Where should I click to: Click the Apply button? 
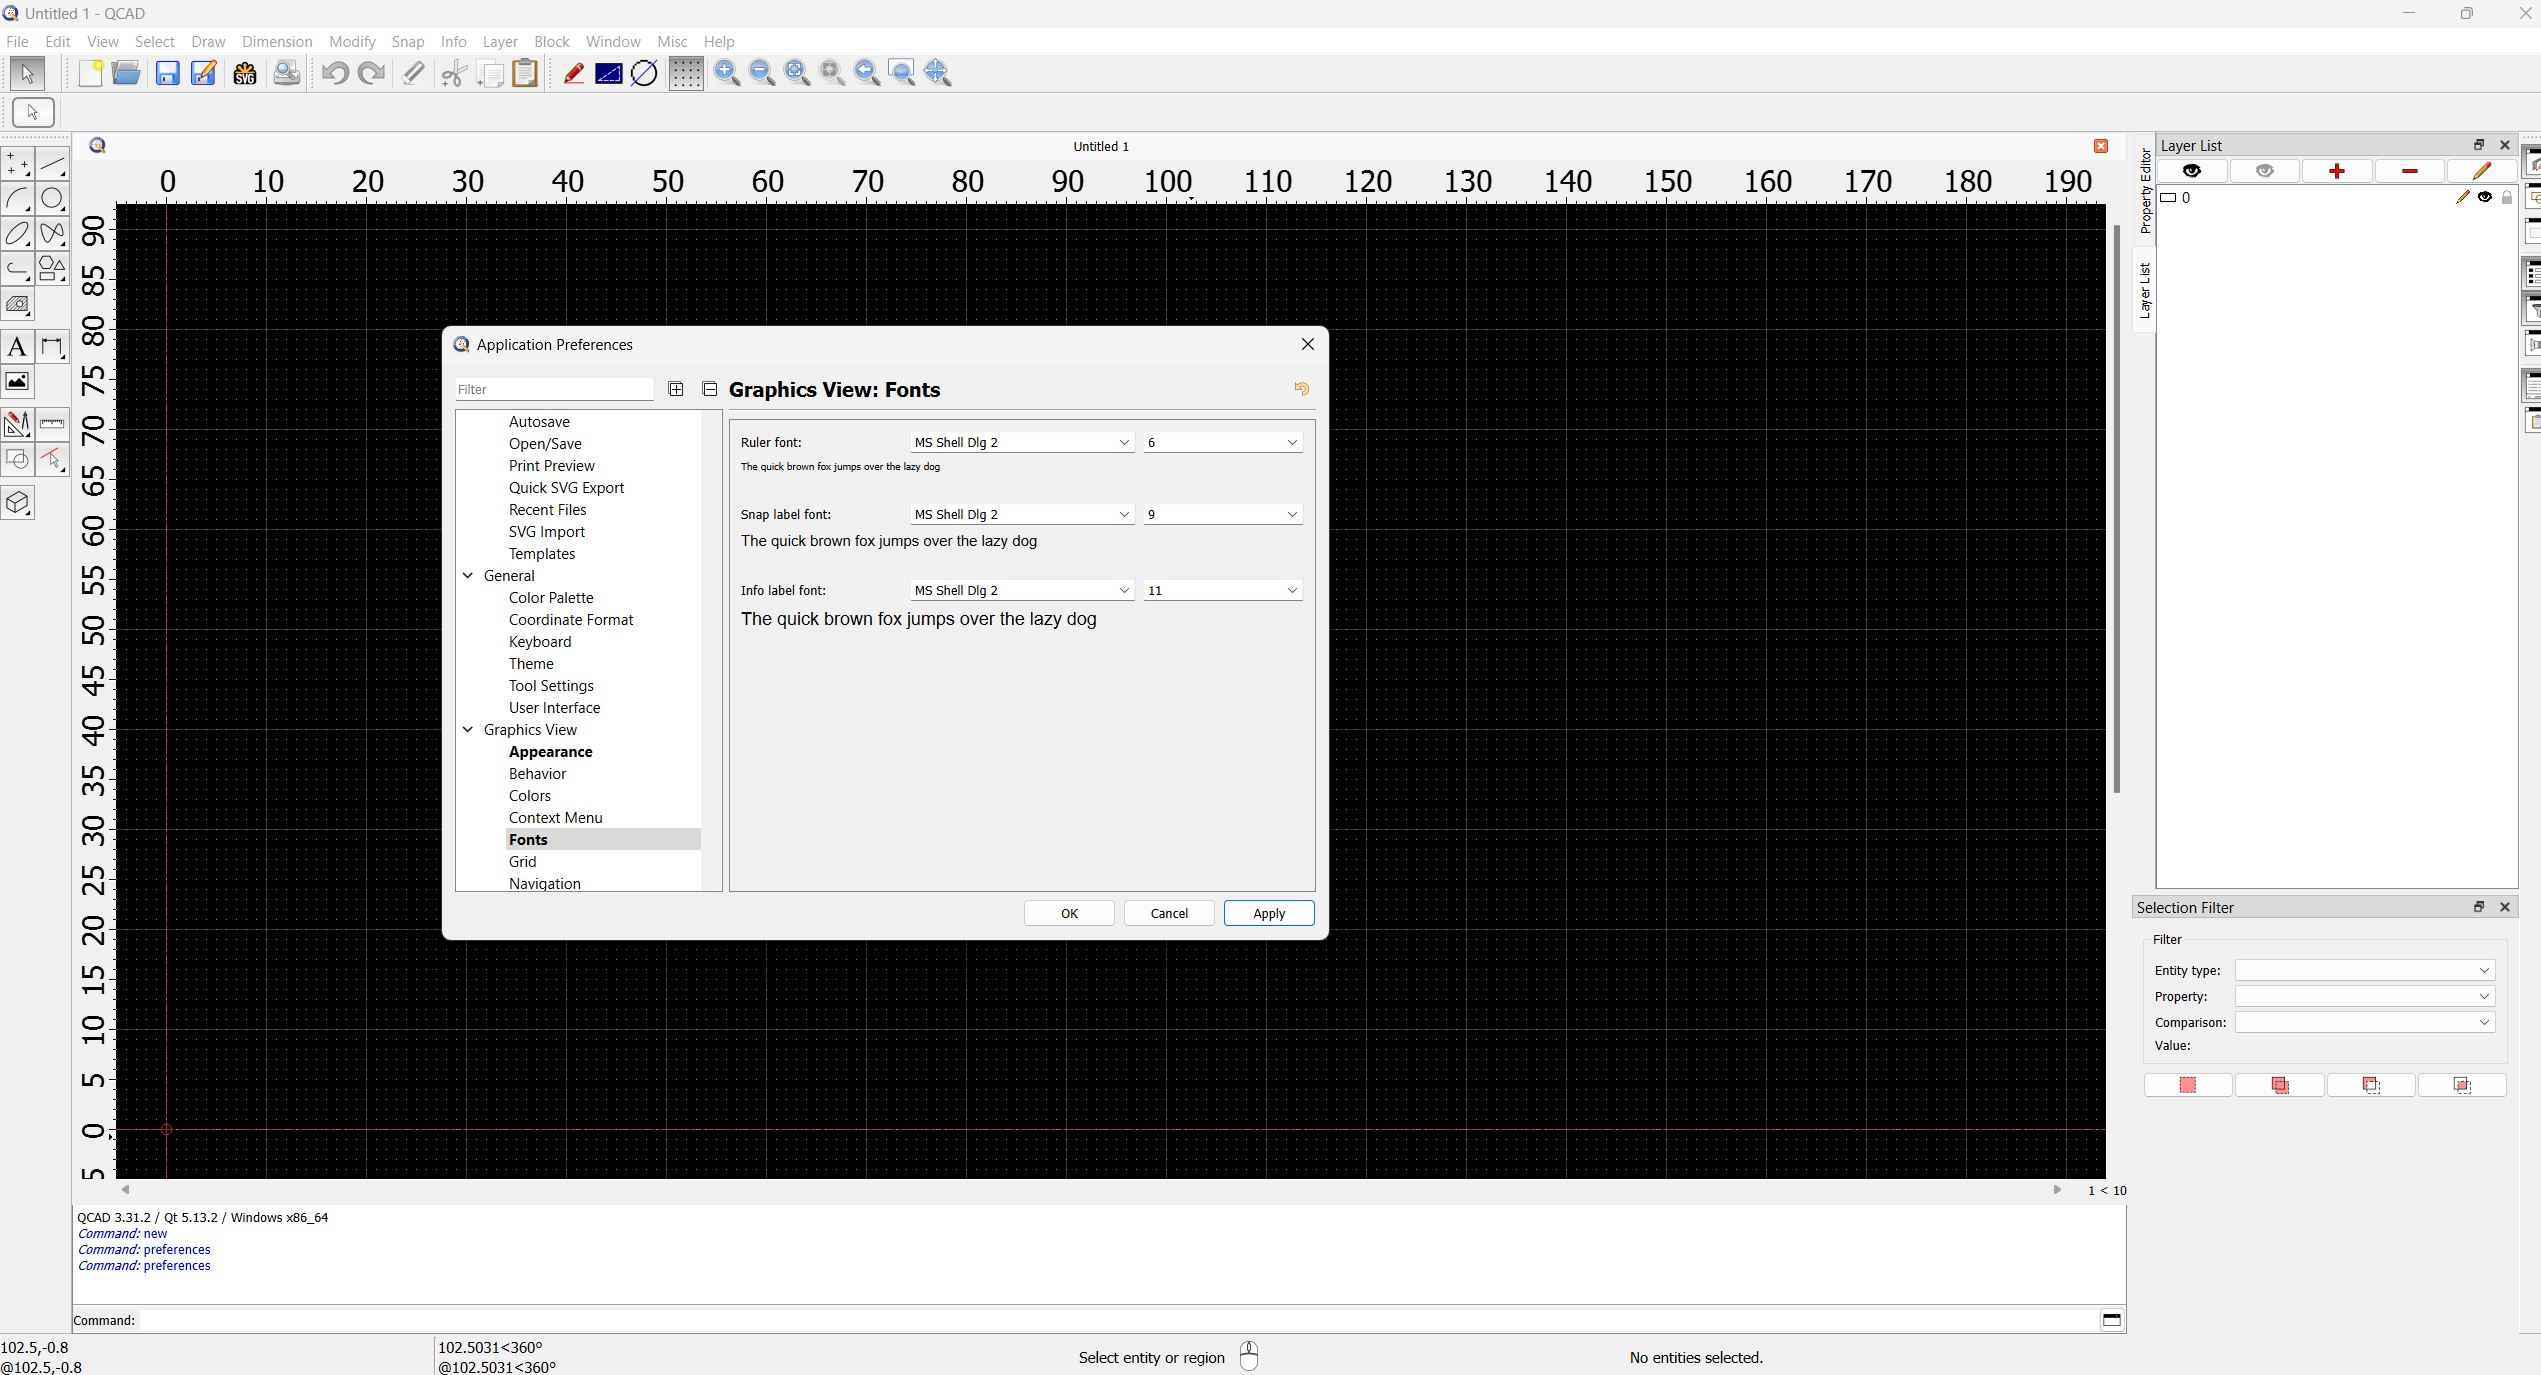(1268, 913)
